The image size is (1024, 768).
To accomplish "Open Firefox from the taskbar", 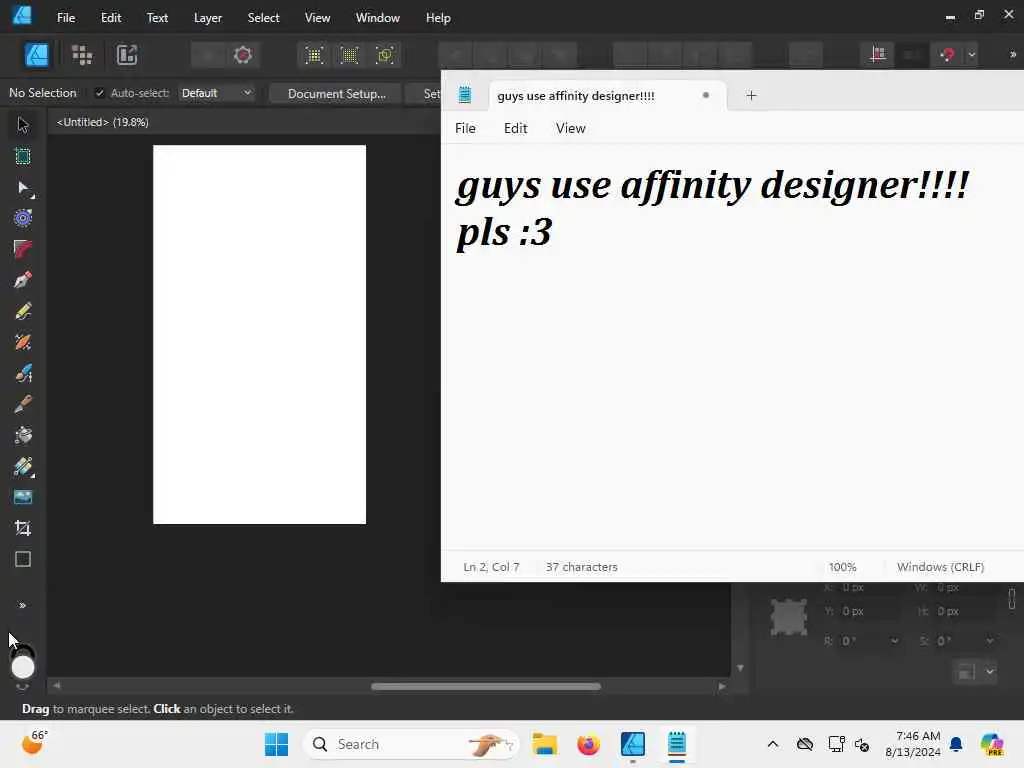I will (x=588, y=744).
